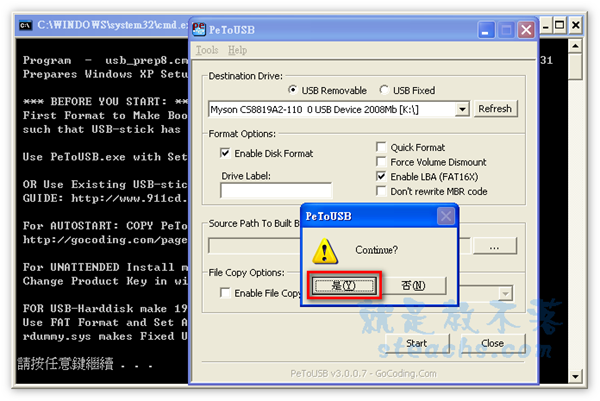The width and height of the screenshot is (600, 401).
Task: Click the yellow warning icon in dialog
Action: point(325,251)
